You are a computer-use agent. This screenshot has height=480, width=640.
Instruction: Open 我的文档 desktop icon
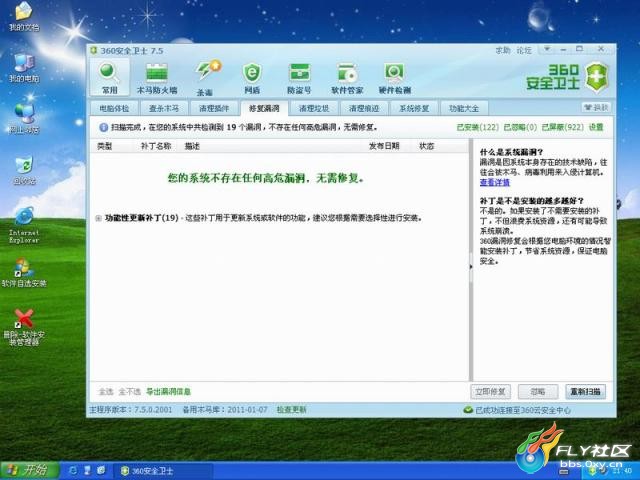coord(24,17)
